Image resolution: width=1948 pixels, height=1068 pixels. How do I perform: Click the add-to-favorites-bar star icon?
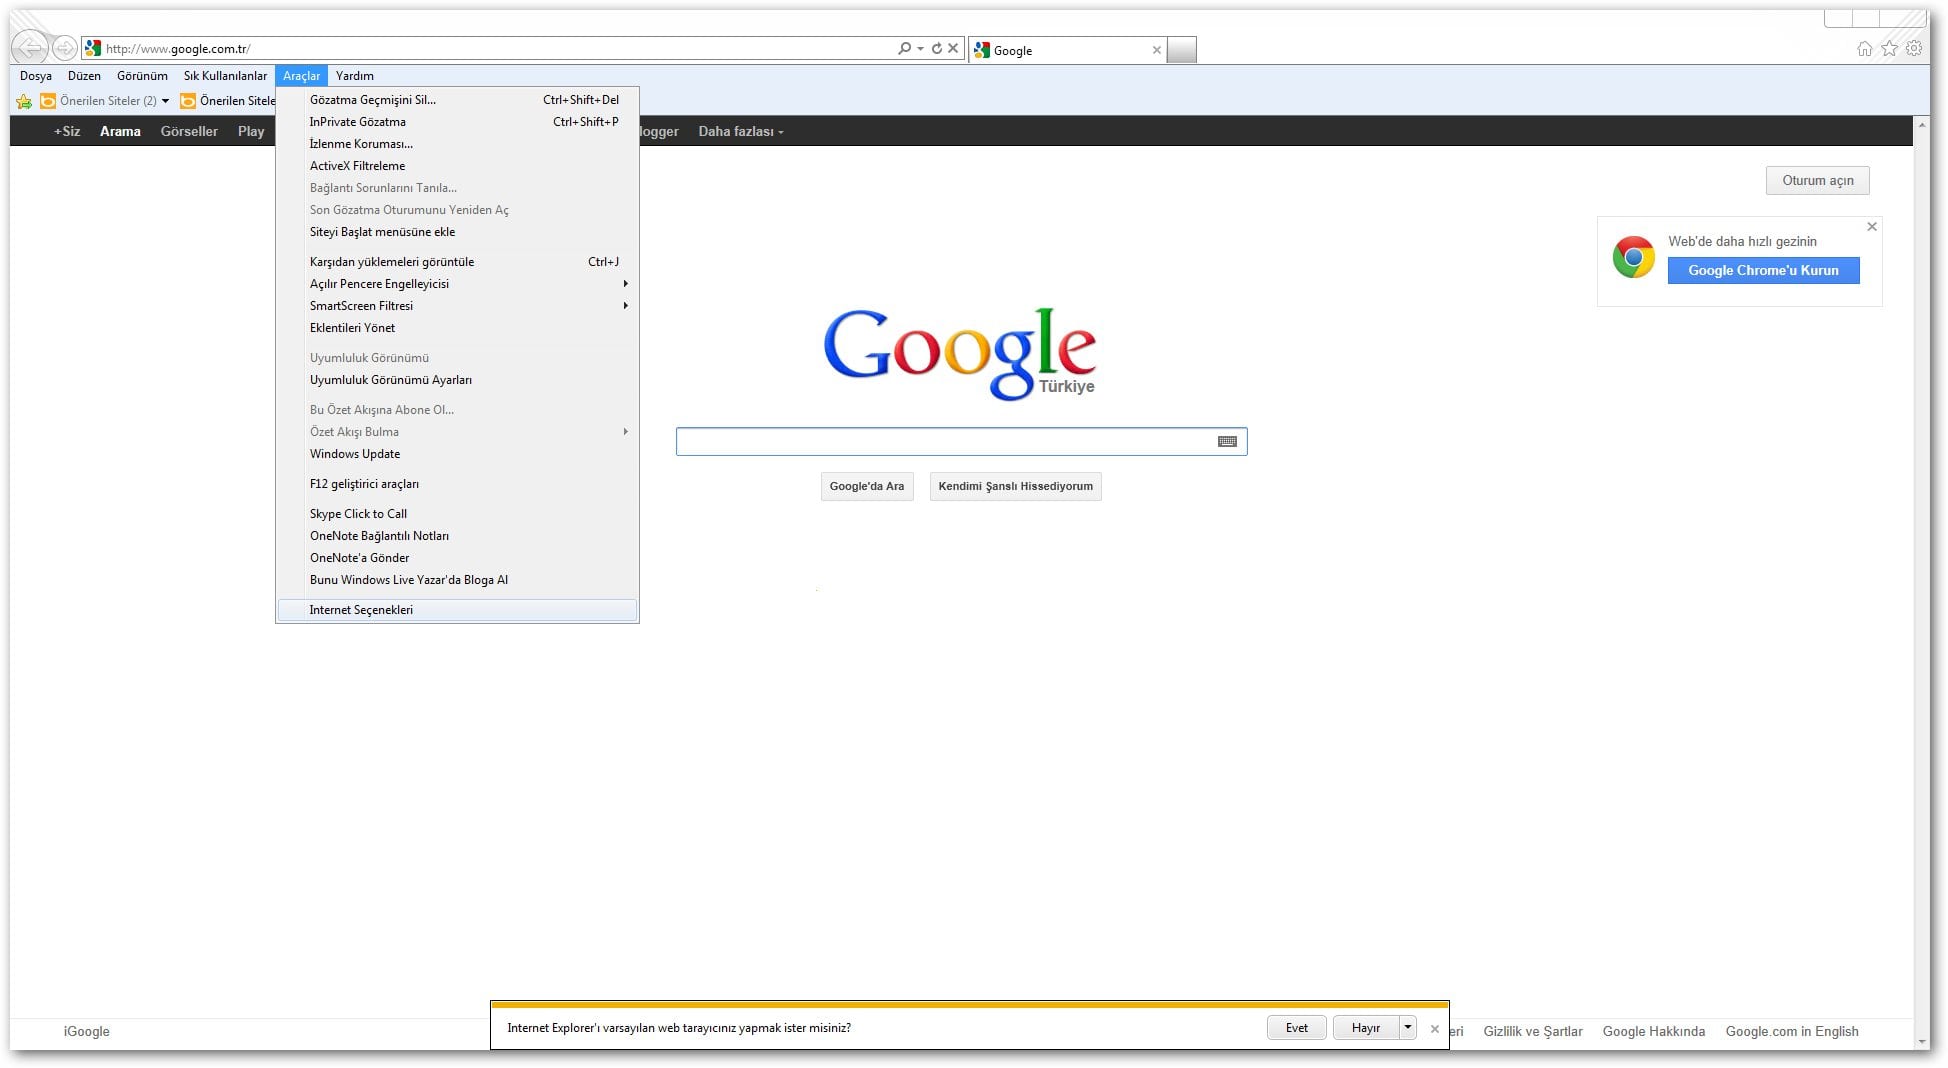[x=24, y=101]
